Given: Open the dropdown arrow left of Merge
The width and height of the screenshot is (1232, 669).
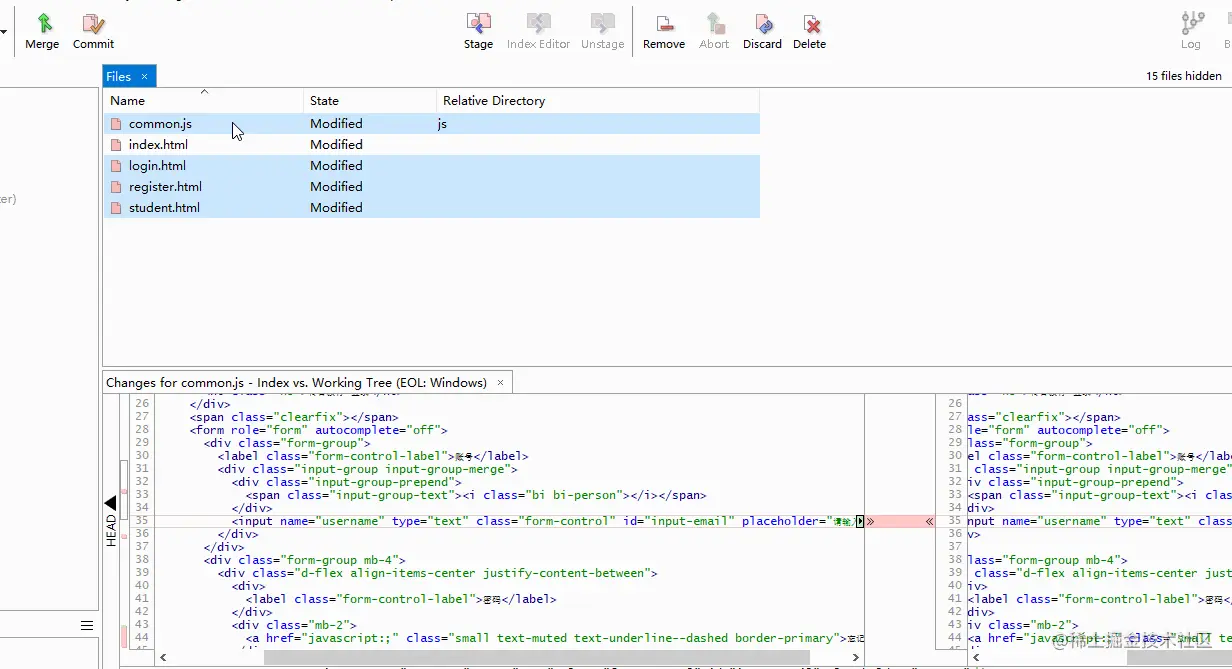Looking at the screenshot, I should (x=4, y=32).
